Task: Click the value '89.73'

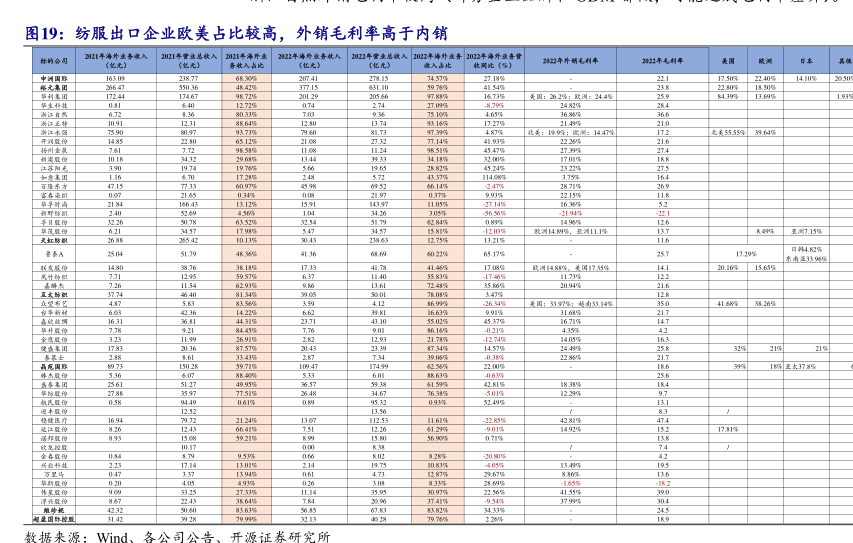Action: coord(115,366)
